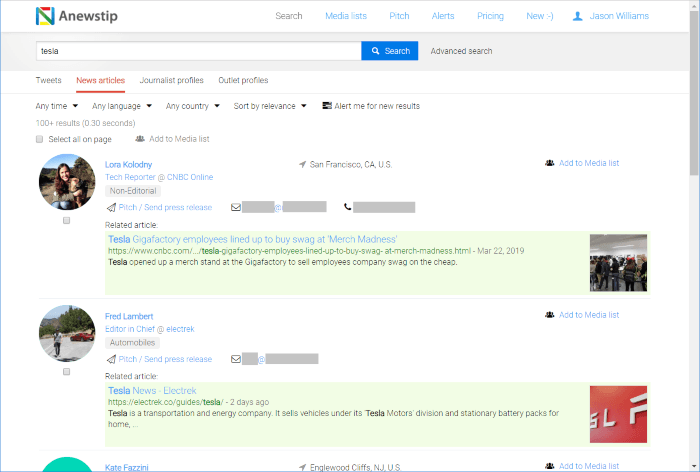Click the Anewstip logo icon
Viewport: 700px width, 472px height.
[45, 16]
